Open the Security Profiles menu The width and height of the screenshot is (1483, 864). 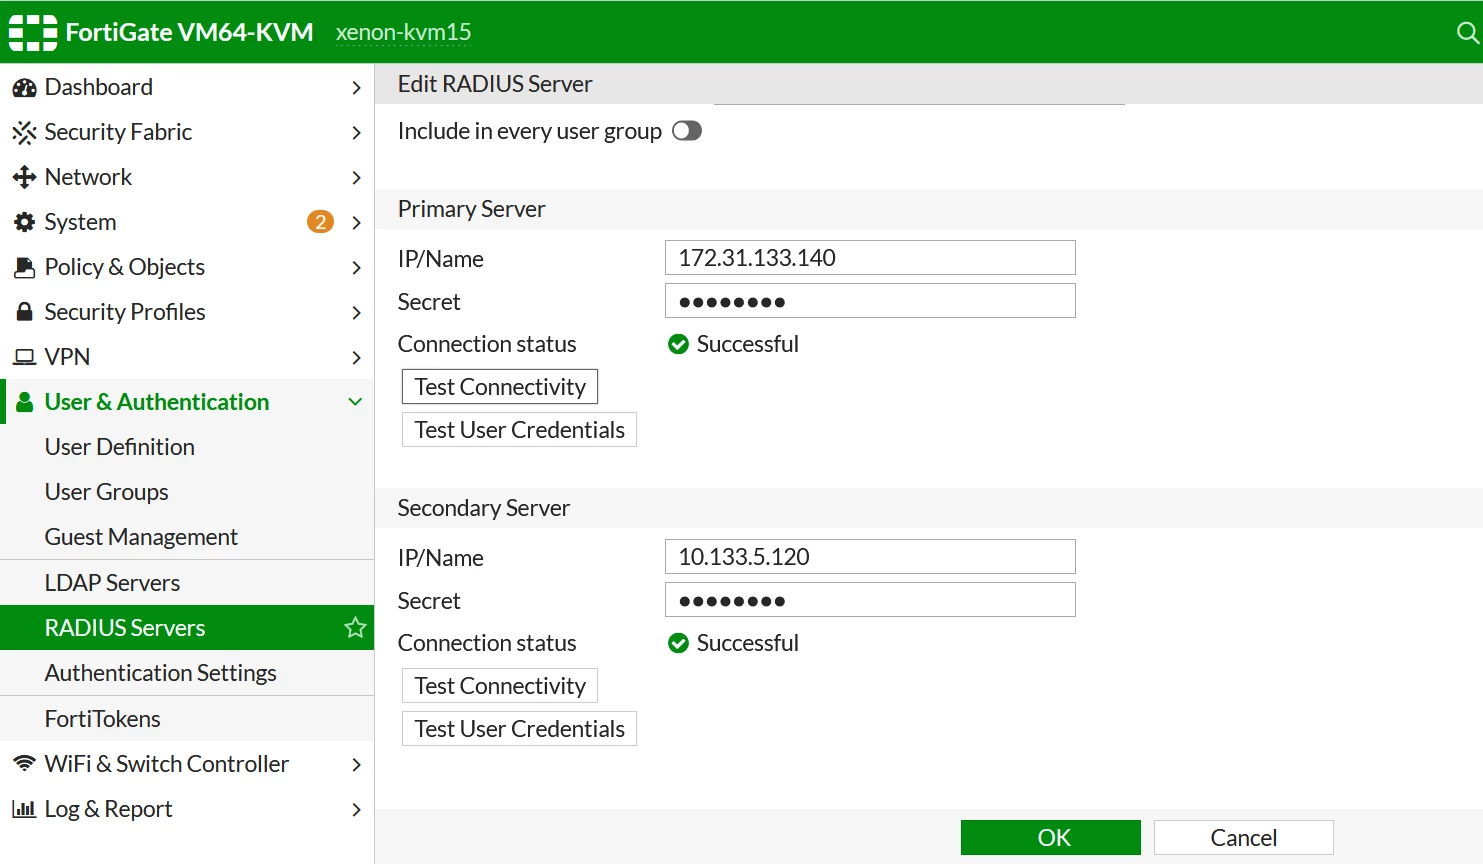tap(187, 312)
